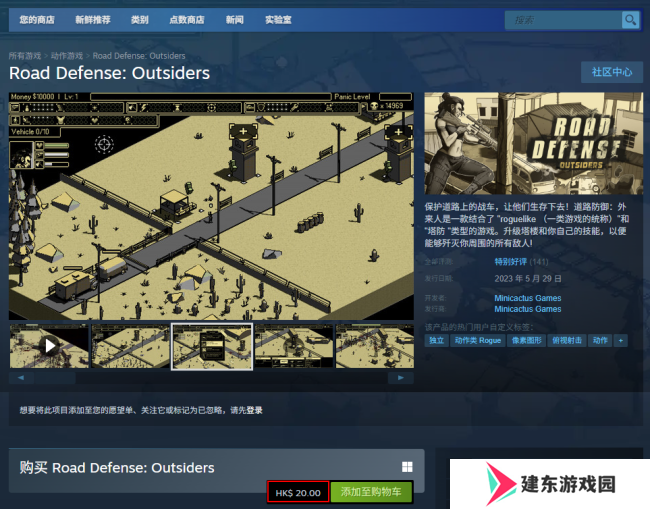650x509 pixels.
Task: Go to 动作游戏 breadcrumb
Action: pos(67,56)
